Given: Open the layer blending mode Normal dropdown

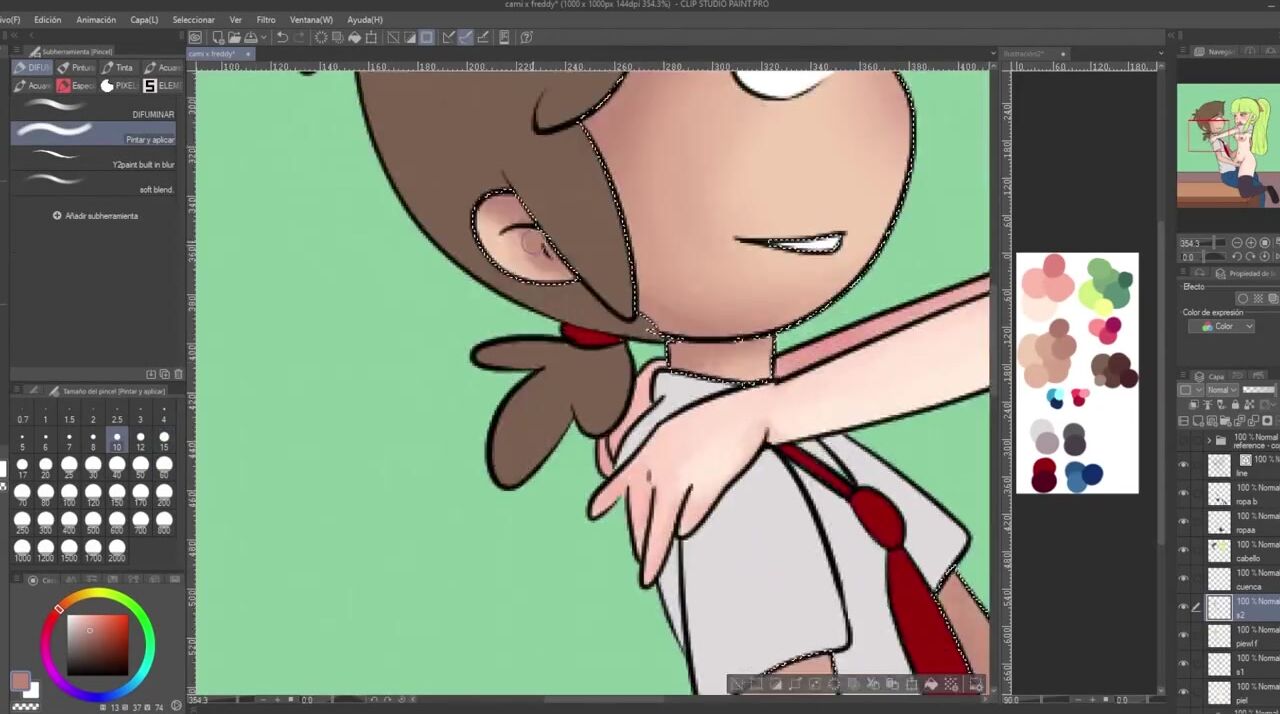Looking at the screenshot, I should pos(1221,390).
